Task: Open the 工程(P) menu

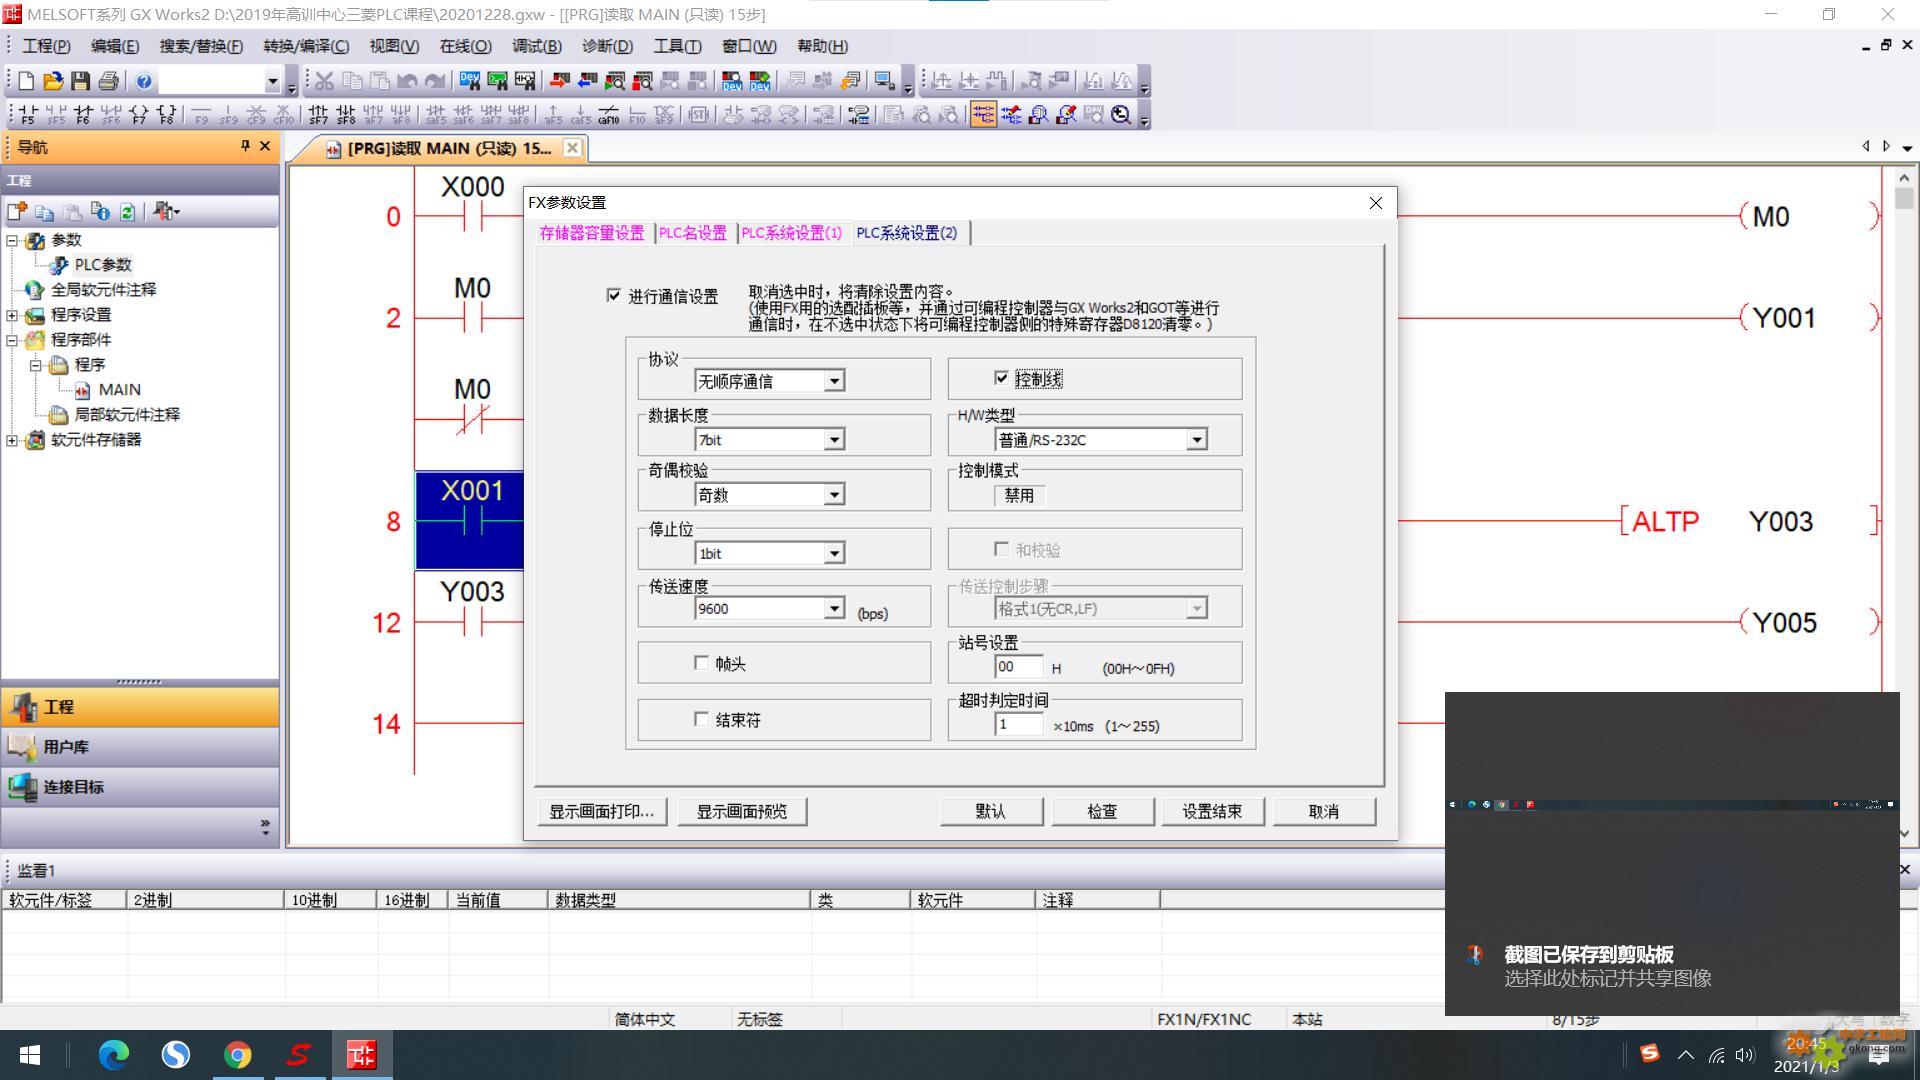Action: pyautogui.click(x=46, y=46)
